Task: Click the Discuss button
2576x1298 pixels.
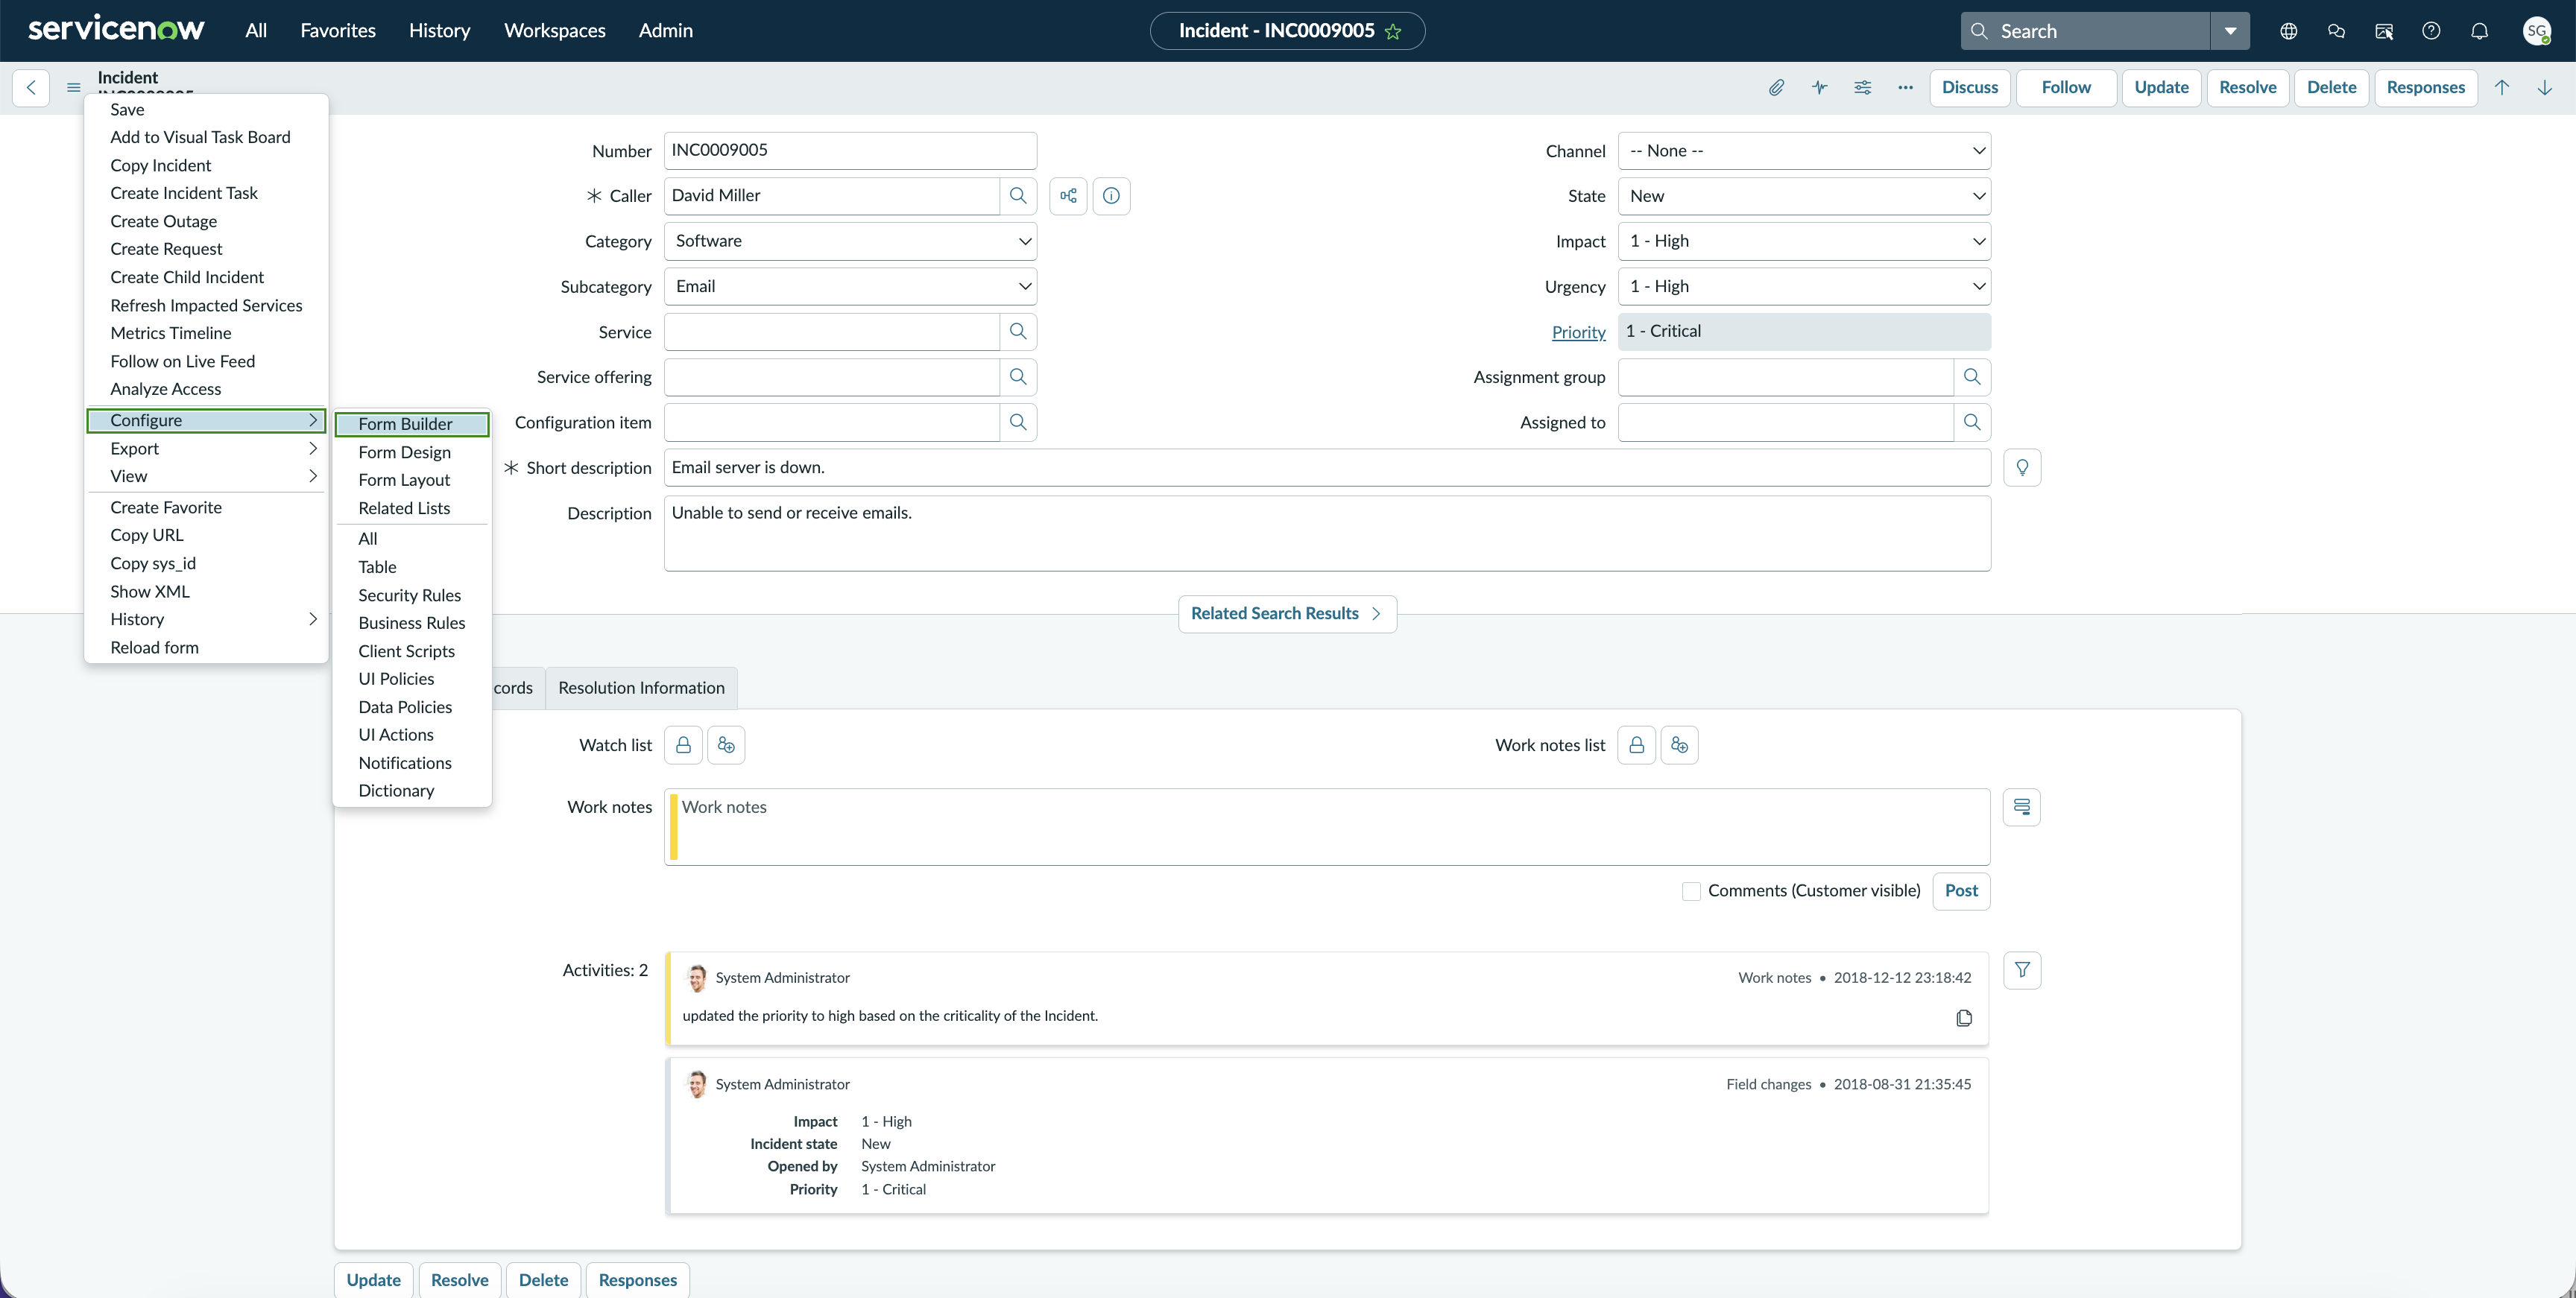Action: [1970, 87]
